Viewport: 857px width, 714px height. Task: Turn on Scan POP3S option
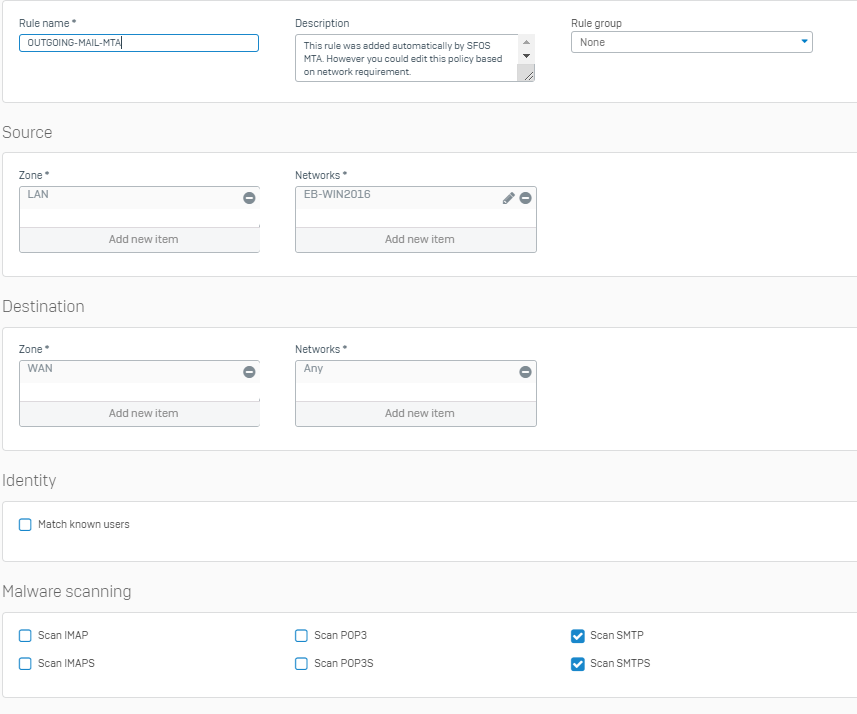click(x=301, y=663)
